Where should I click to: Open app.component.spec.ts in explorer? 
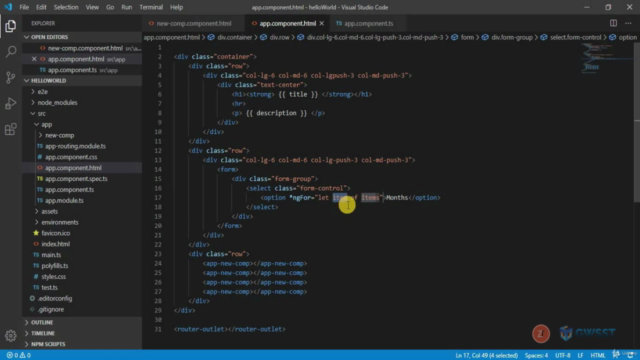(x=76, y=179)
